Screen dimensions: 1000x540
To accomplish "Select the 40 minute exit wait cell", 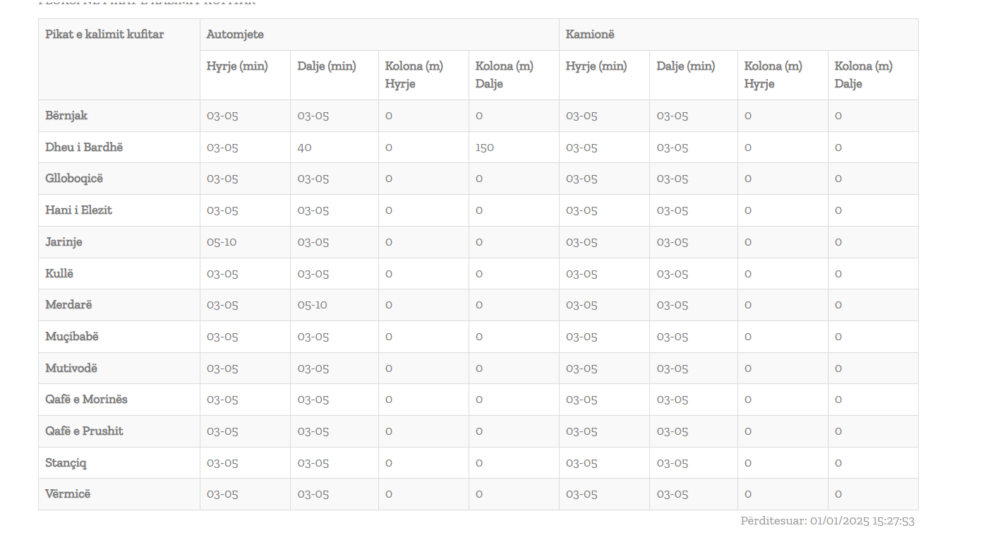I will pyautogui.click(x=305, y=148).
